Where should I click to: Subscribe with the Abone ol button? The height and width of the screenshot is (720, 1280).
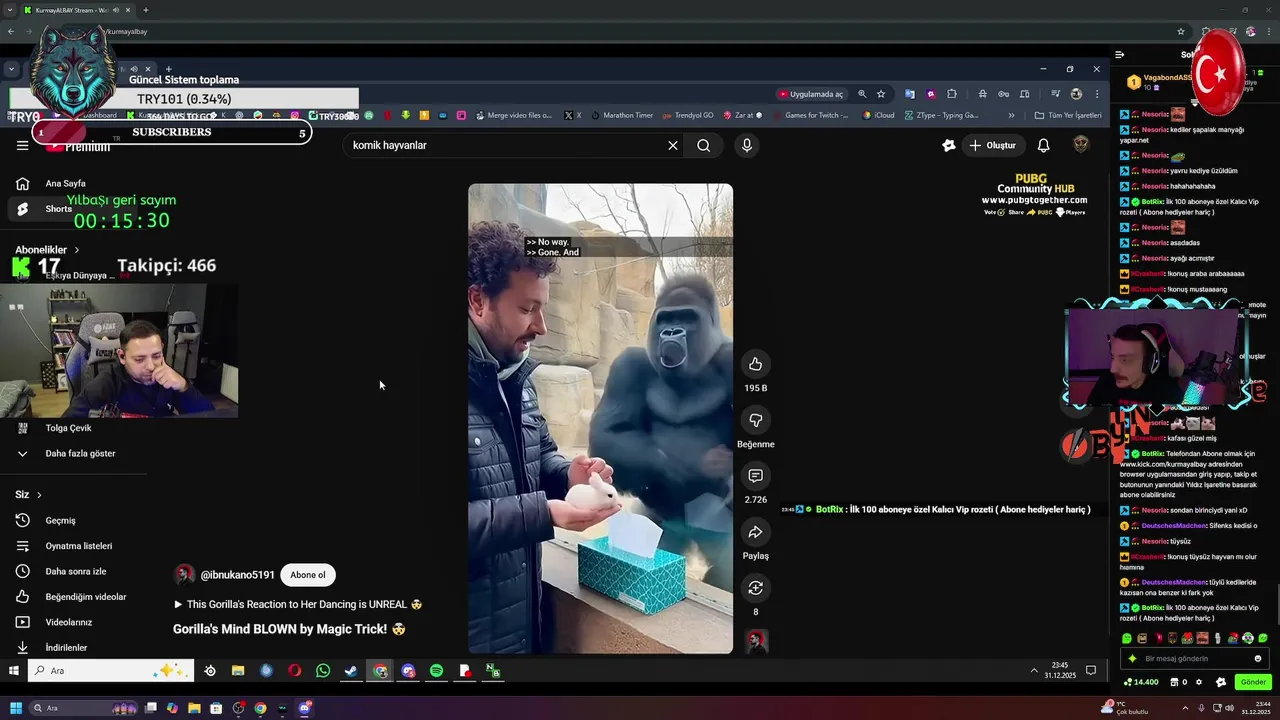[x=308, y=575]
